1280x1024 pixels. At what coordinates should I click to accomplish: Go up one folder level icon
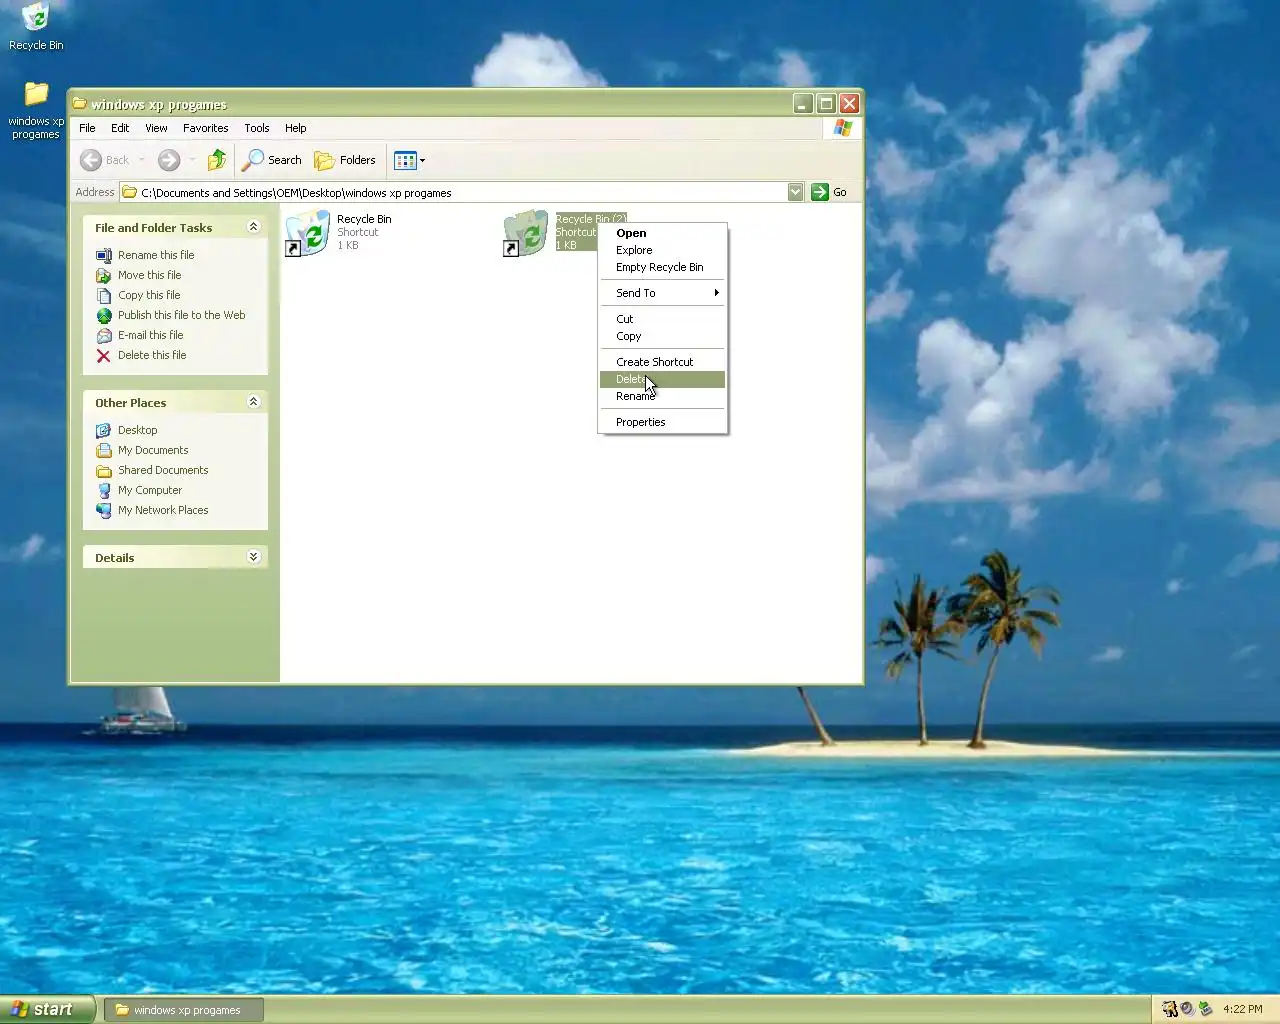217,160
